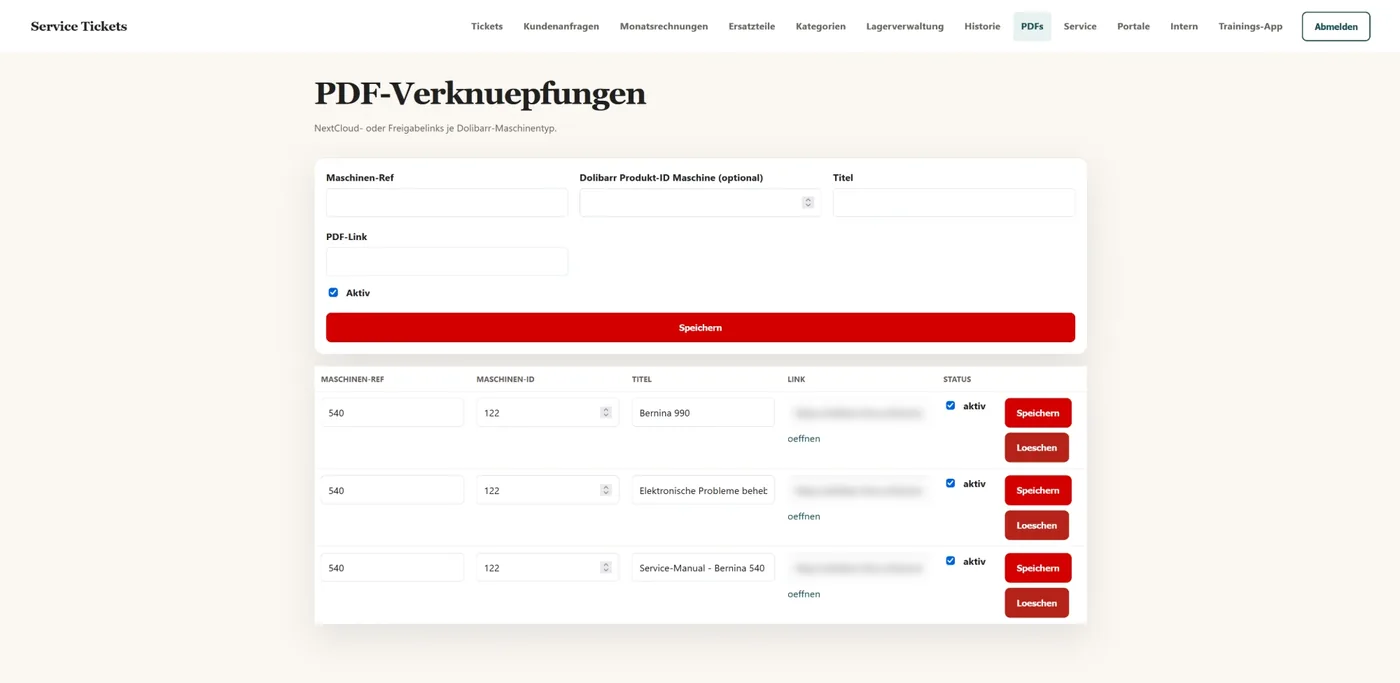This screenshot has width=1400, height=683.
Task: Click the Abmelden button
Action: click(1336, 27)
